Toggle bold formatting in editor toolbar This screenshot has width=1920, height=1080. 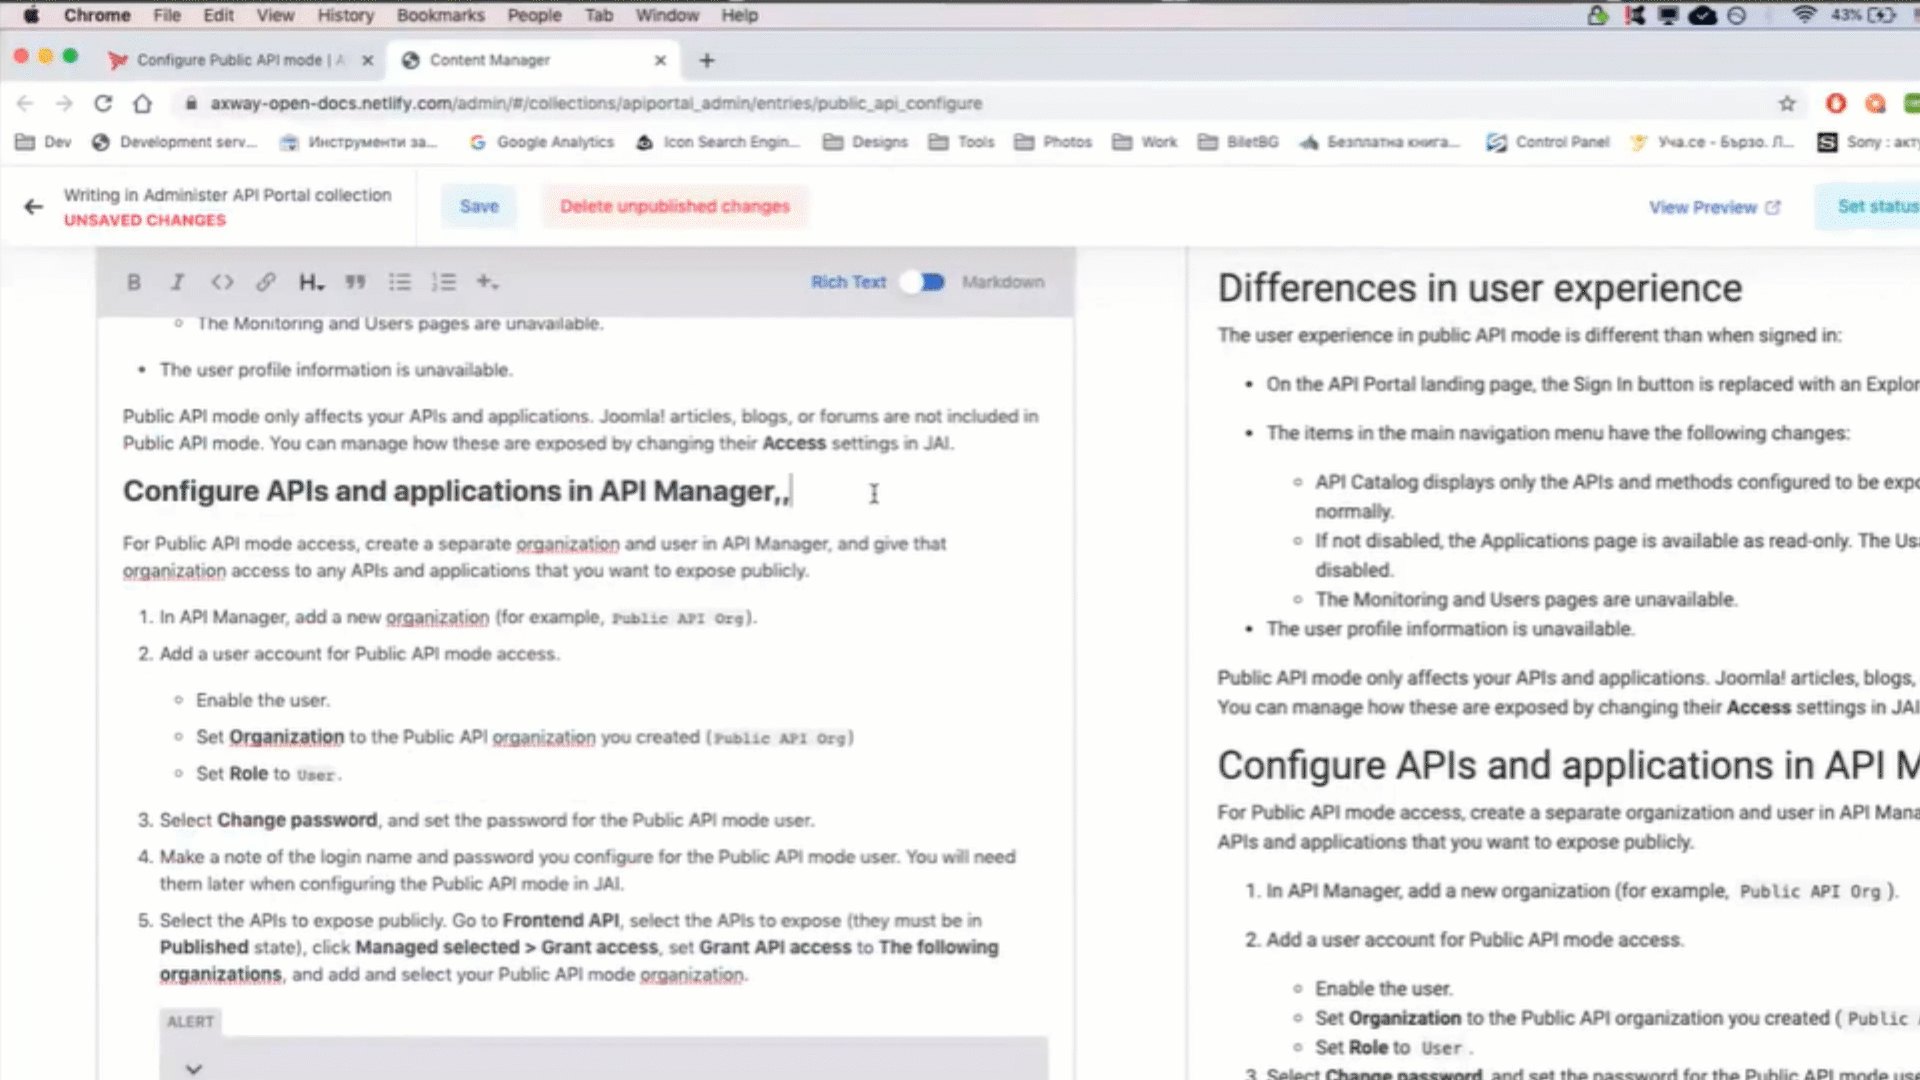tap(133, 282)
